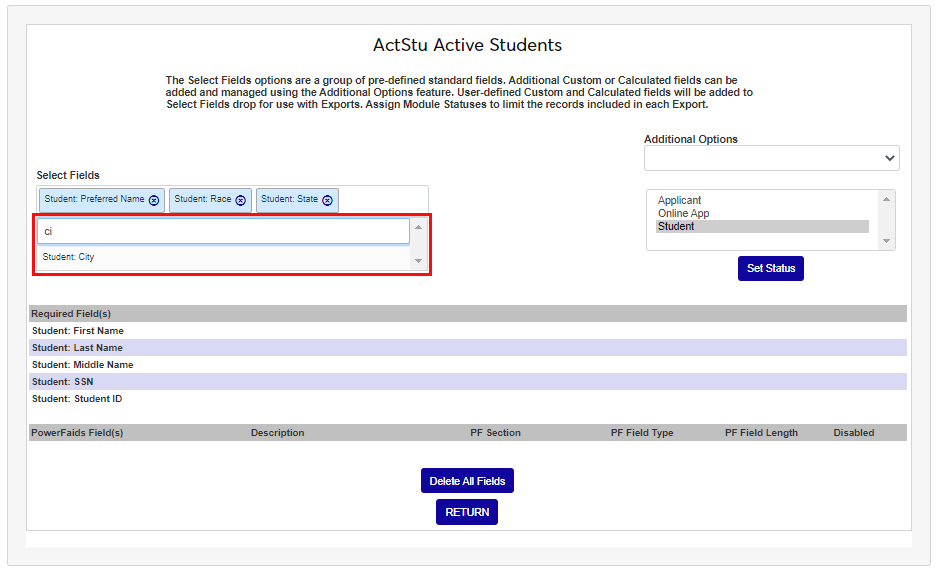Focus the field search box containing "ci"
936x571 pixels.
(x=223, y=231)
